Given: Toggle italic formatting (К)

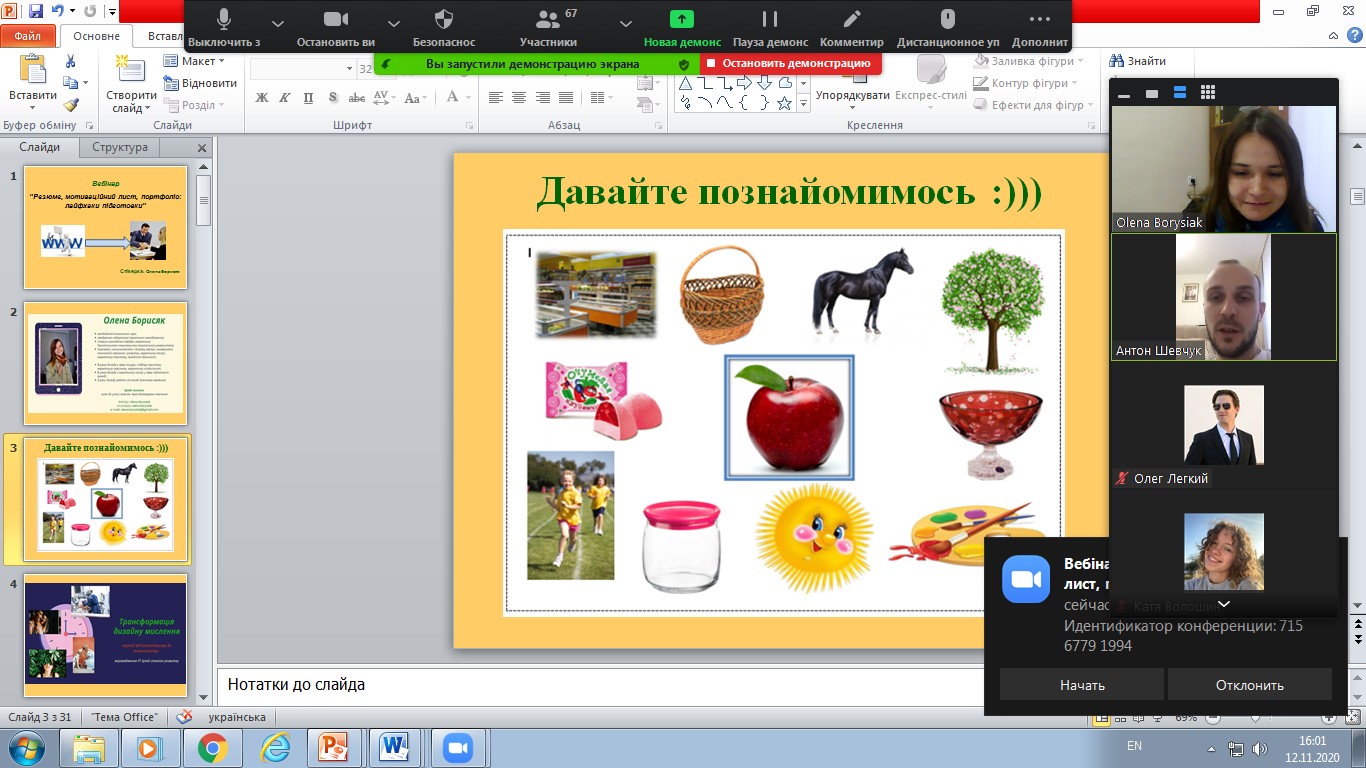Looking at the screenshot, I should click(285, 97).
